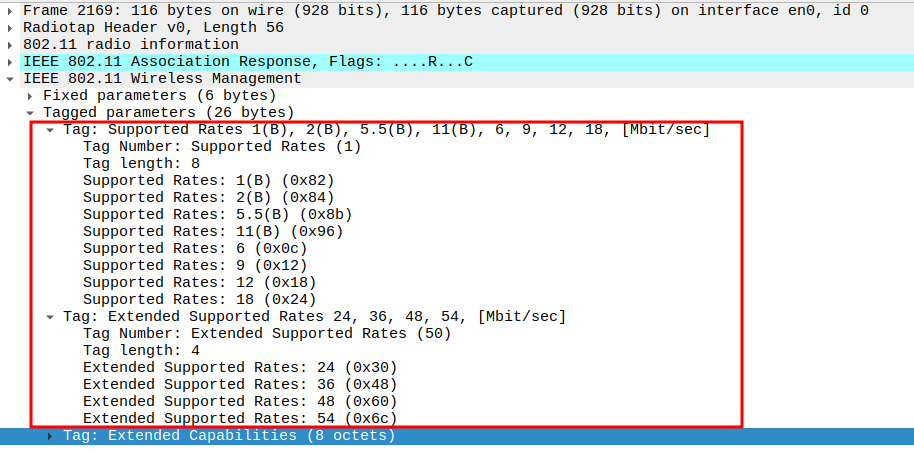Screen dimensions: 914x452
Task: Select Extended Supported Rates: 54 (0x6c)
Action: (x=240, y=419)
